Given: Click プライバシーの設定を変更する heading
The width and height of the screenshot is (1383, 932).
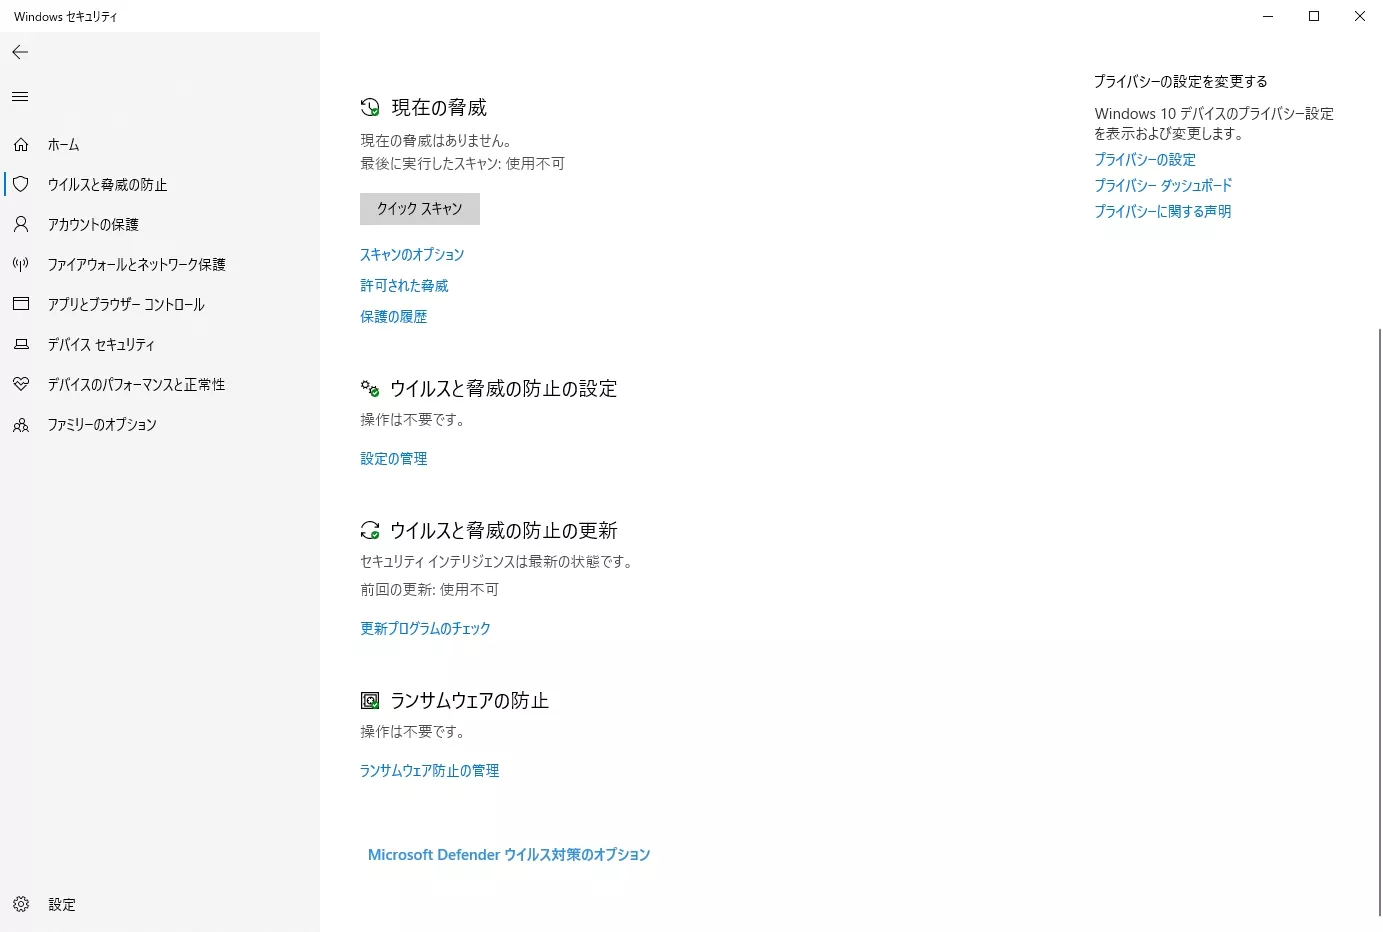Looking at the screenshot, I should (x=1181, y=82).
